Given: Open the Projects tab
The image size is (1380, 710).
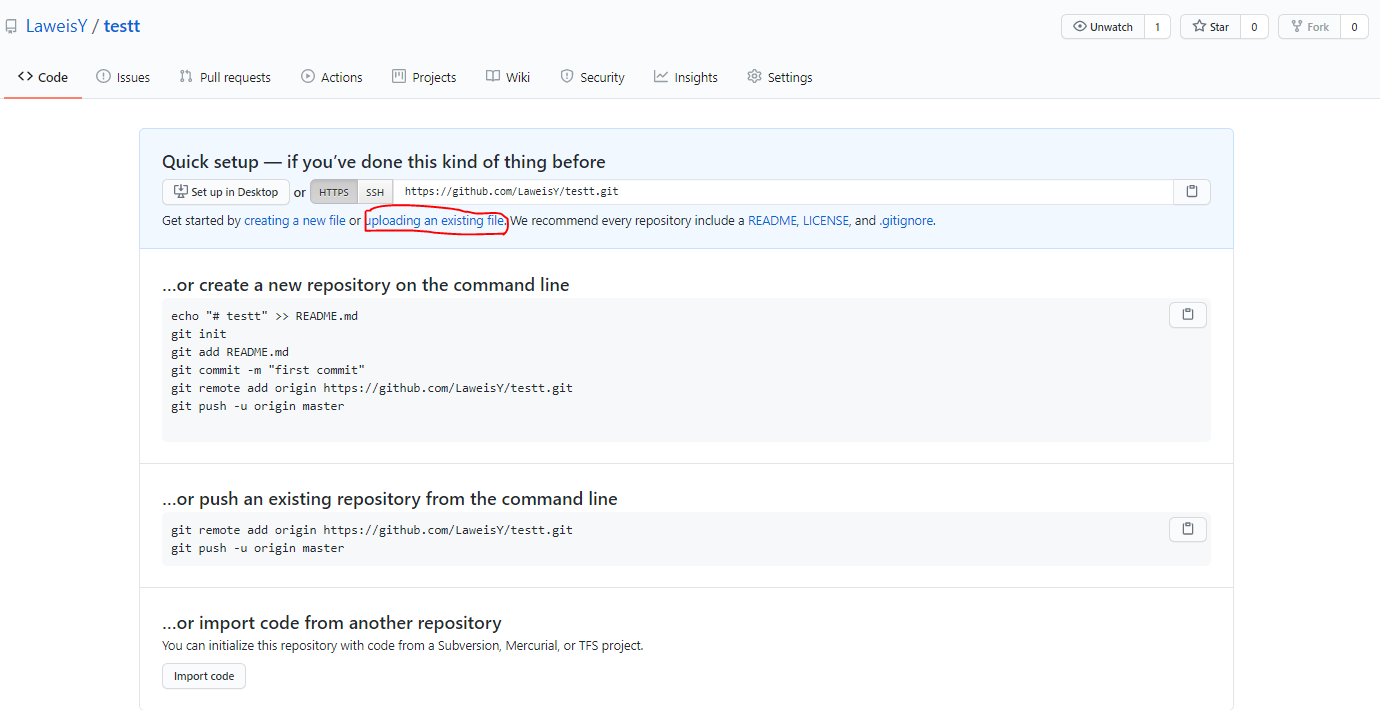Looking at the screenshot, I should (x=424, y=77).
